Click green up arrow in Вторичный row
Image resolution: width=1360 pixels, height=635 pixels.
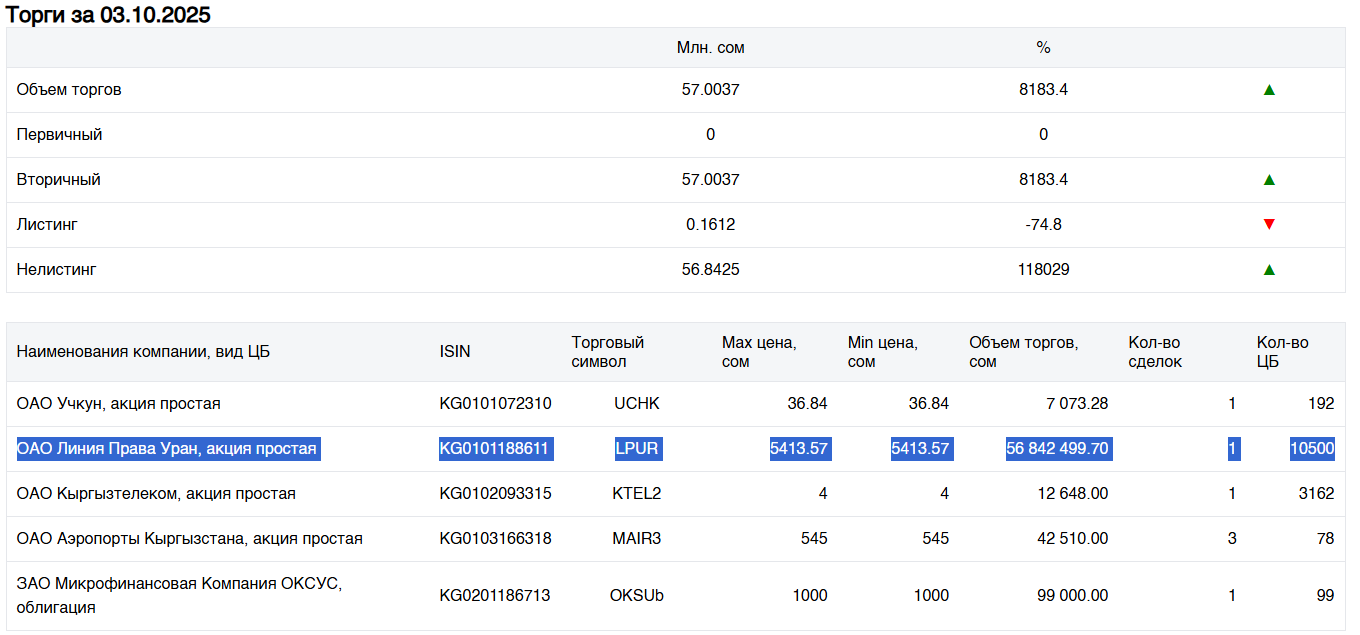[x=1269, y=180]
